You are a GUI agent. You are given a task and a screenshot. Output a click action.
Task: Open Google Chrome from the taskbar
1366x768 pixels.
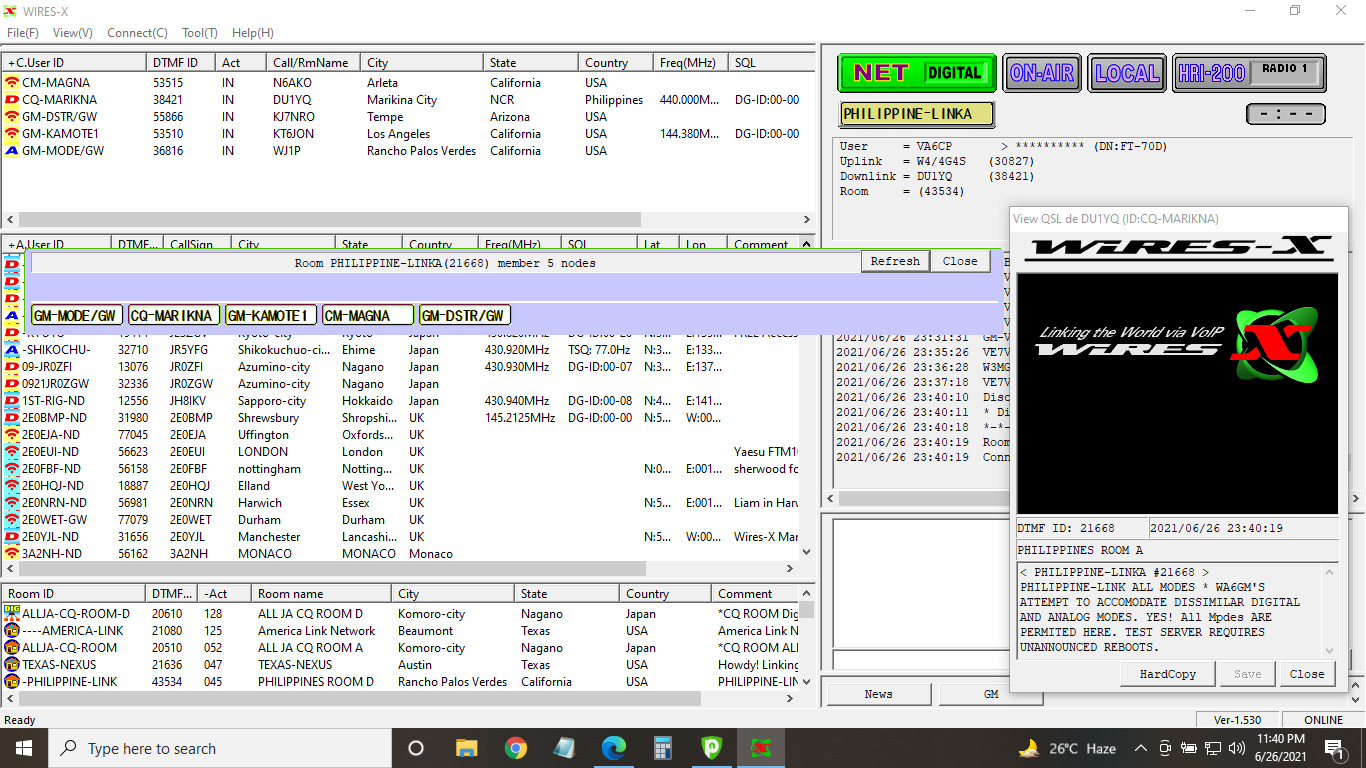[x=515, y=748]
